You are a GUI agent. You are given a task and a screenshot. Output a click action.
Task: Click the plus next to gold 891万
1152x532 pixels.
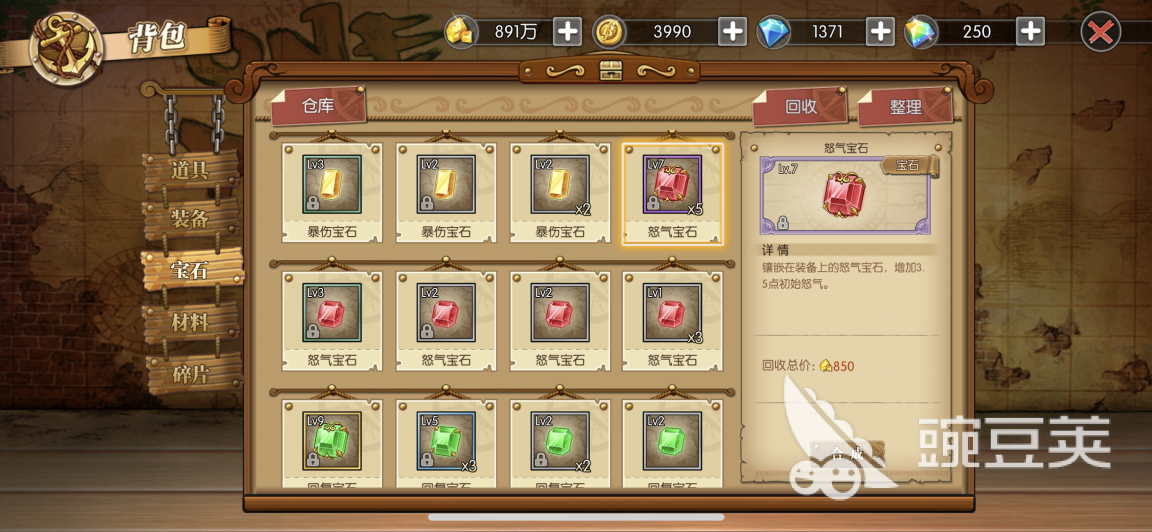pos(566,32)
